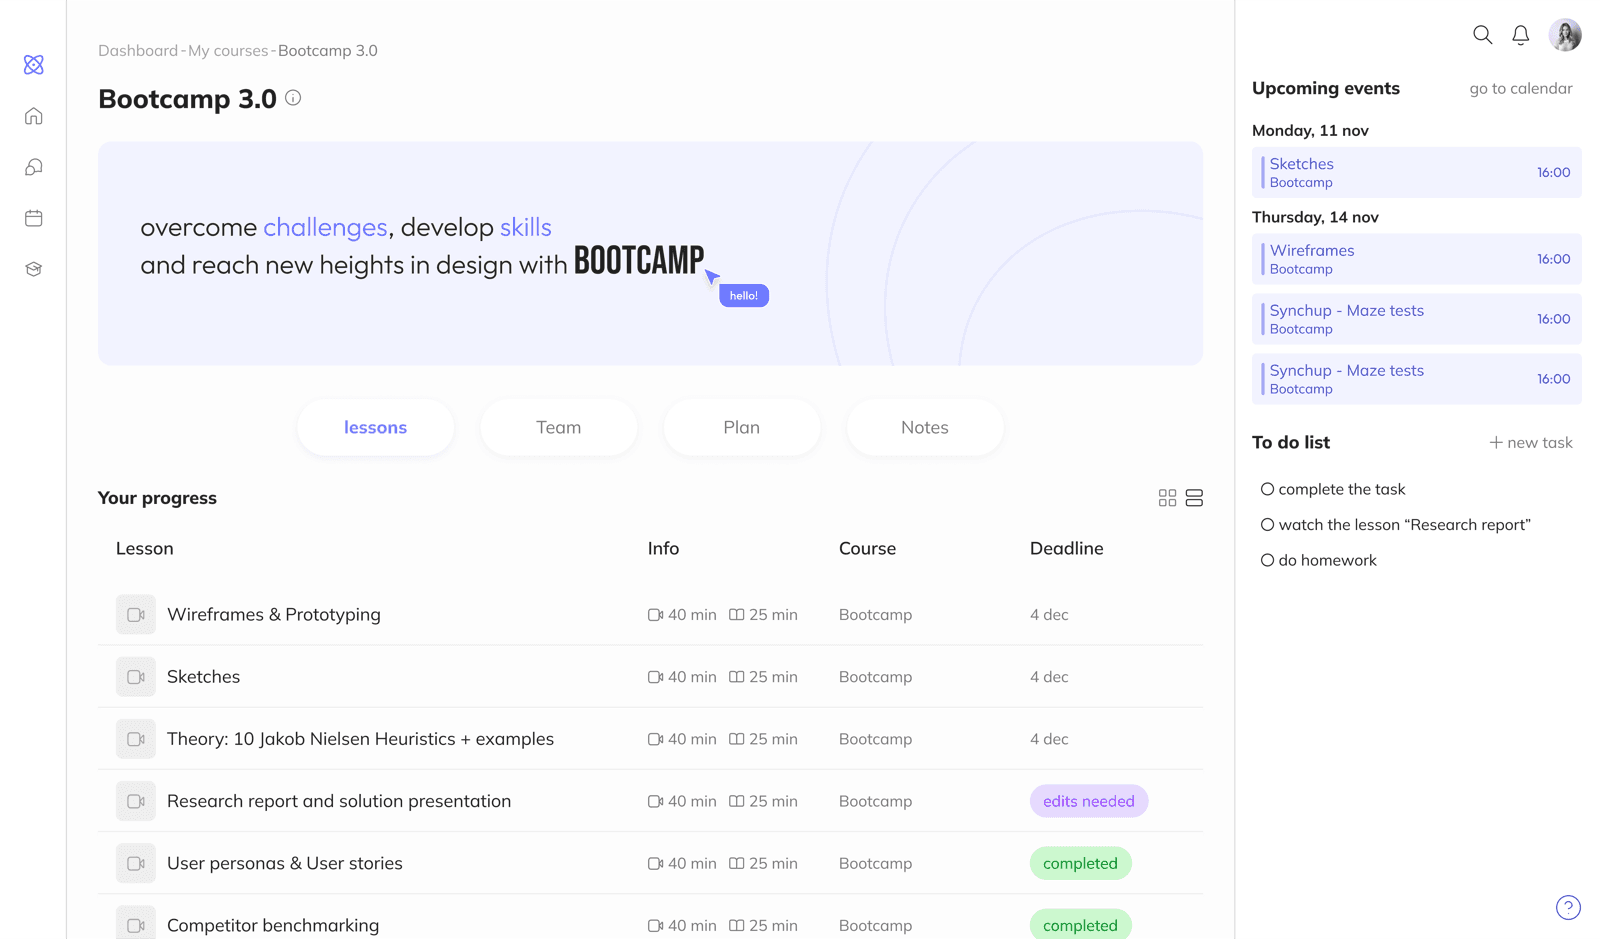Click video icon for Theory: 10 Jakob Nielsen lesson

(x=136, y=739)
